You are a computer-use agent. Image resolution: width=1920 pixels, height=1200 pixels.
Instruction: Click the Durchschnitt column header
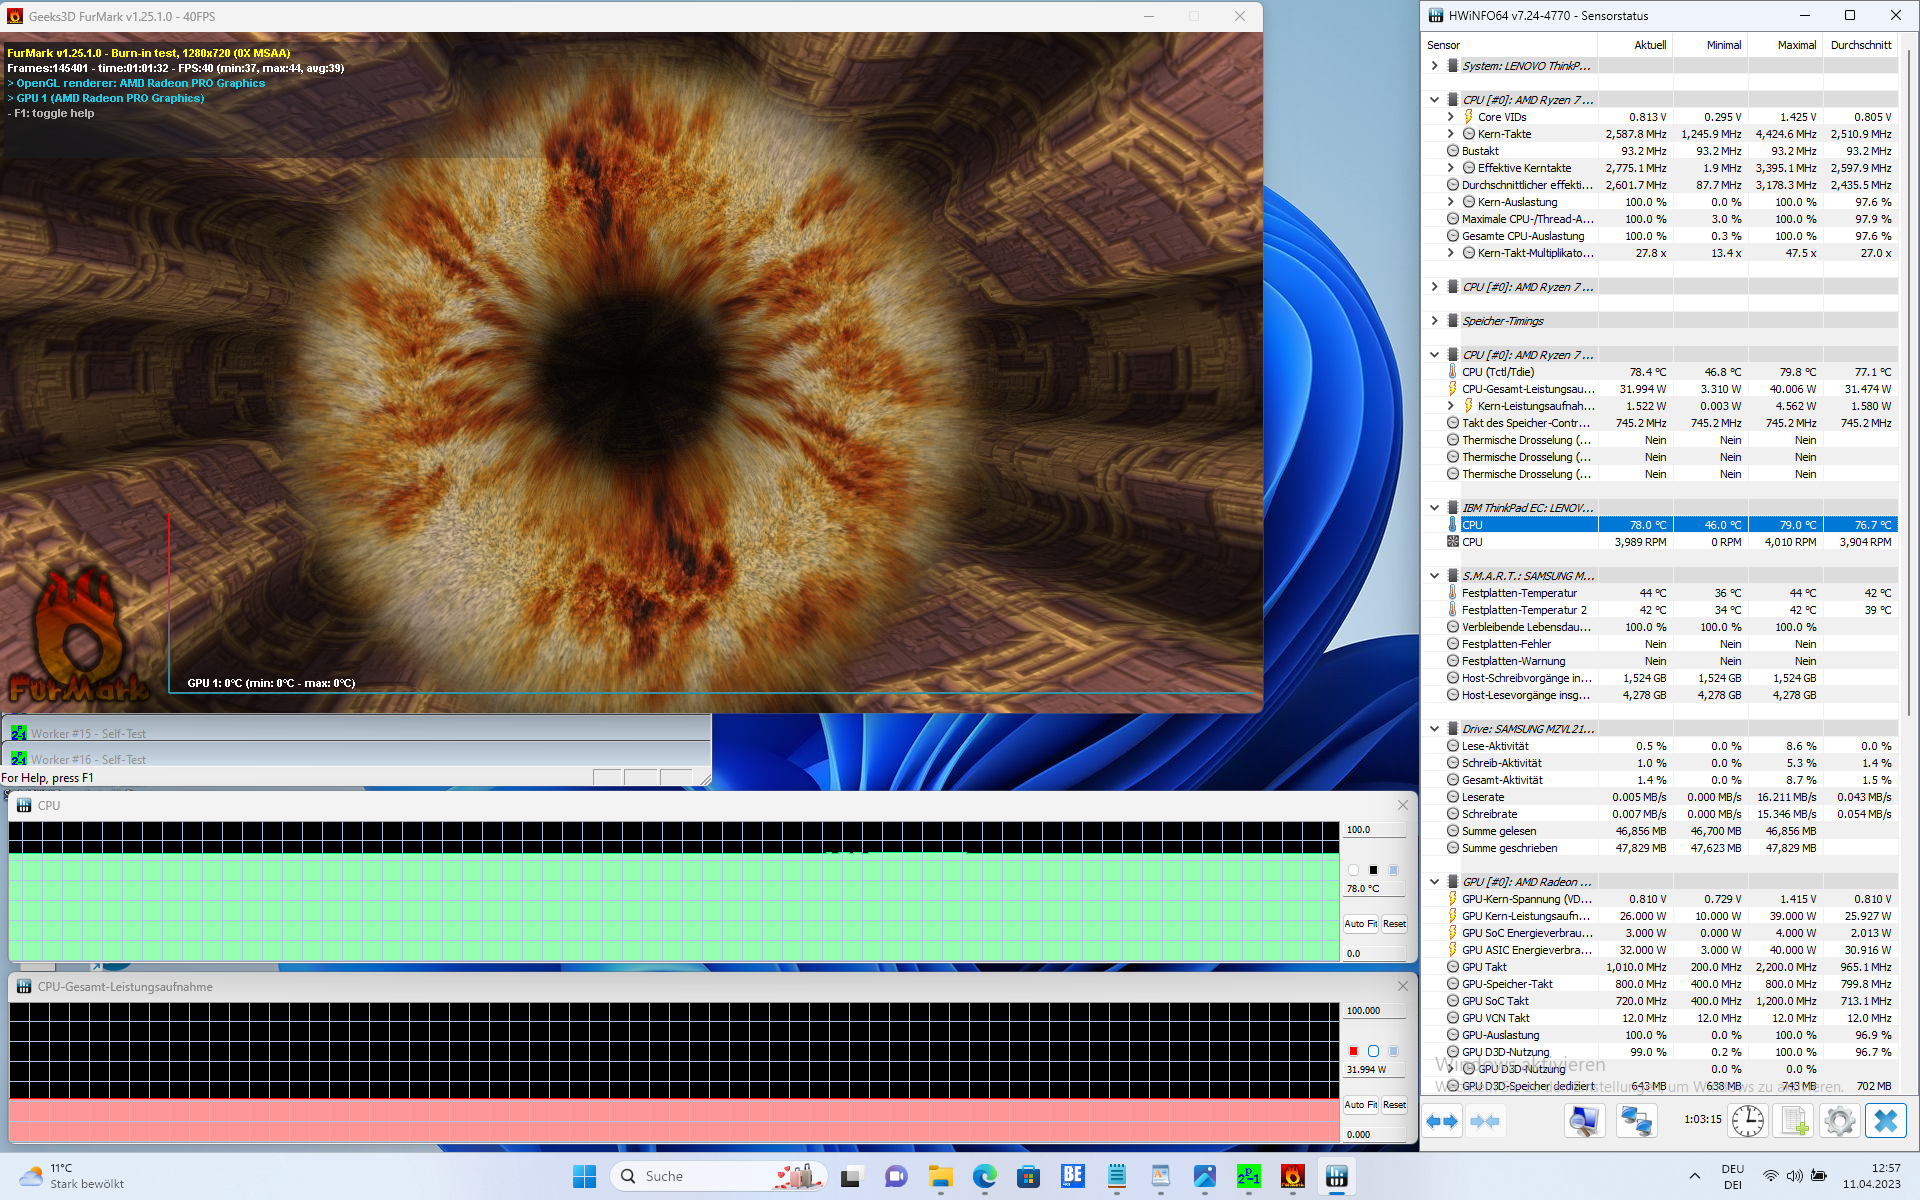(1860, 45)
